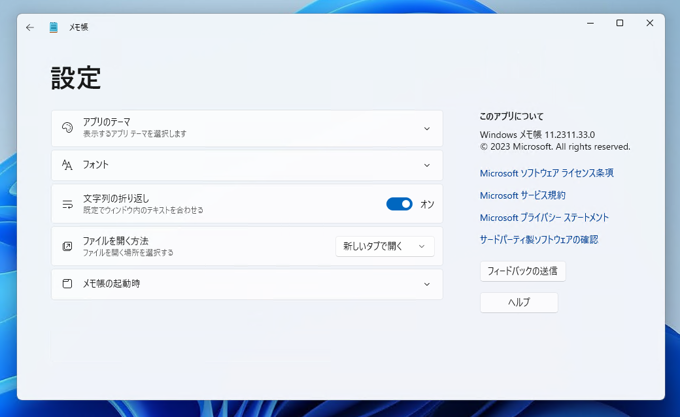
Task: Click the フォント label text
Action: tap(95, 165)
